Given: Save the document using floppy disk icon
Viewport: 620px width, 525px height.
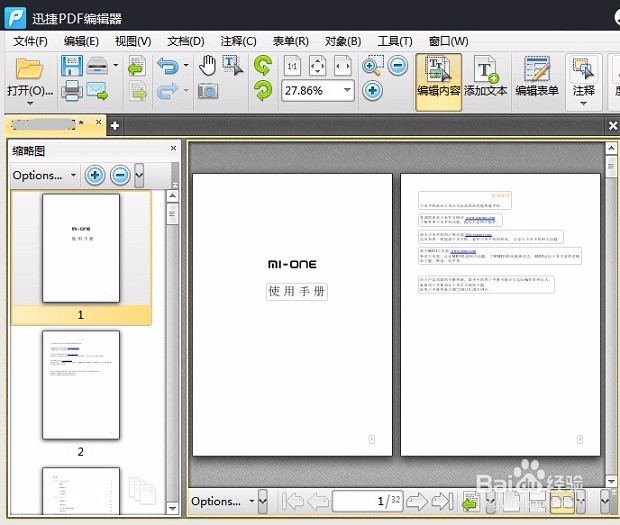Looking at the screenshot, I should (72, 66).
